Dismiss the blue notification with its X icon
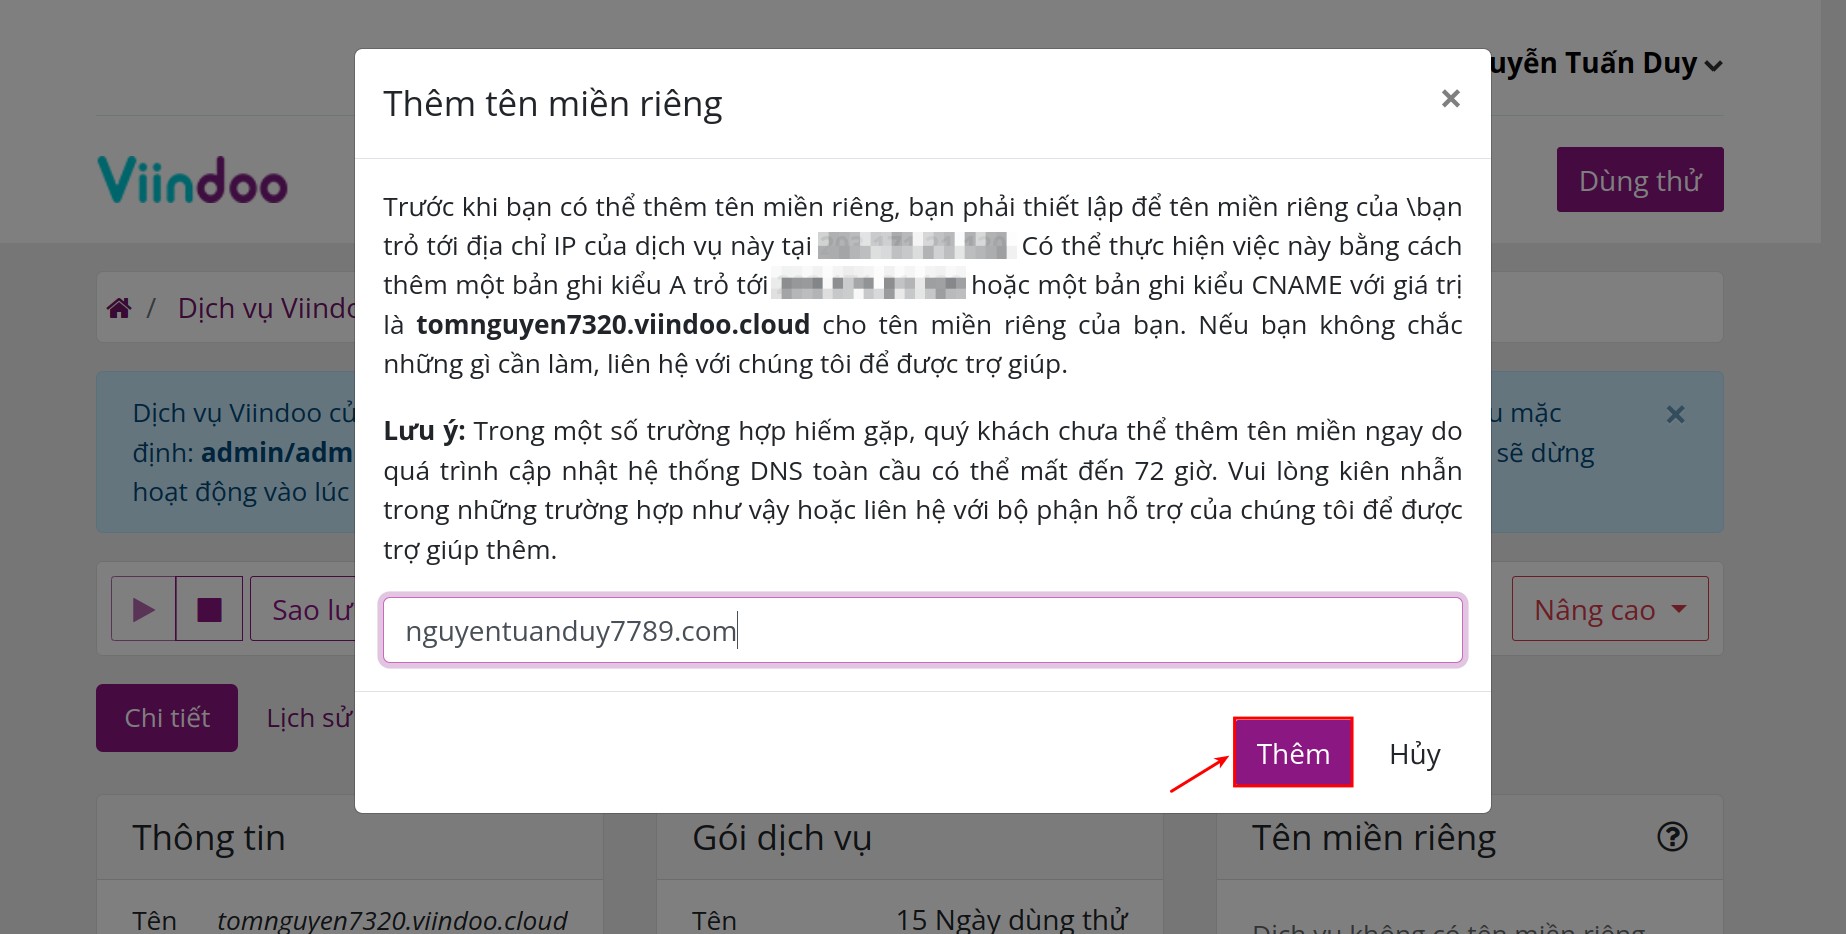The image size is (1846, 934). coord(1675,413)
